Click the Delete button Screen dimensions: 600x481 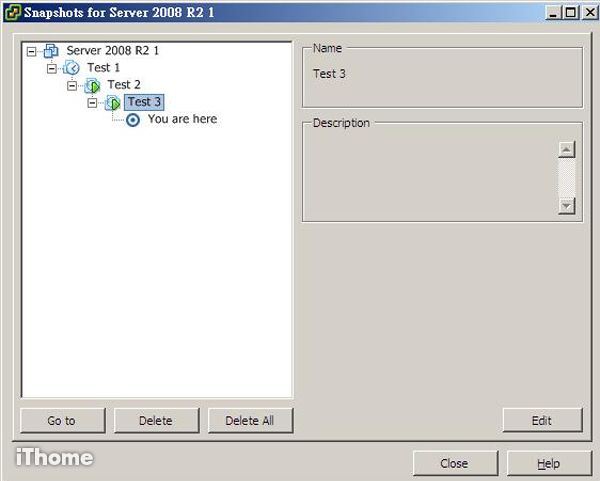157,421
